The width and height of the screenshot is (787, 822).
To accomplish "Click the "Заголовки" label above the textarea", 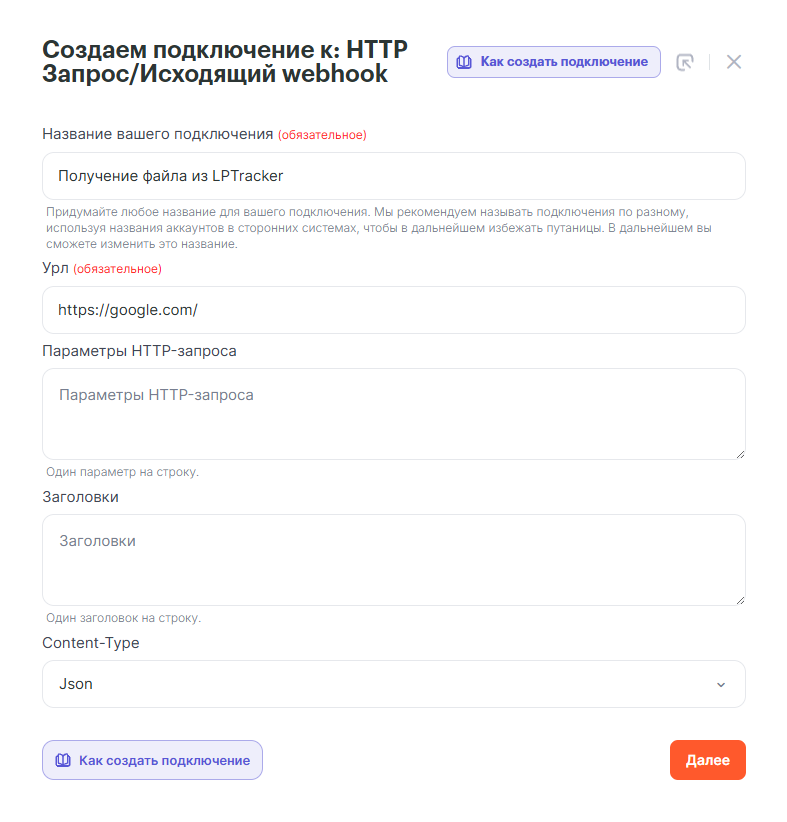I will tap(80, 497).
